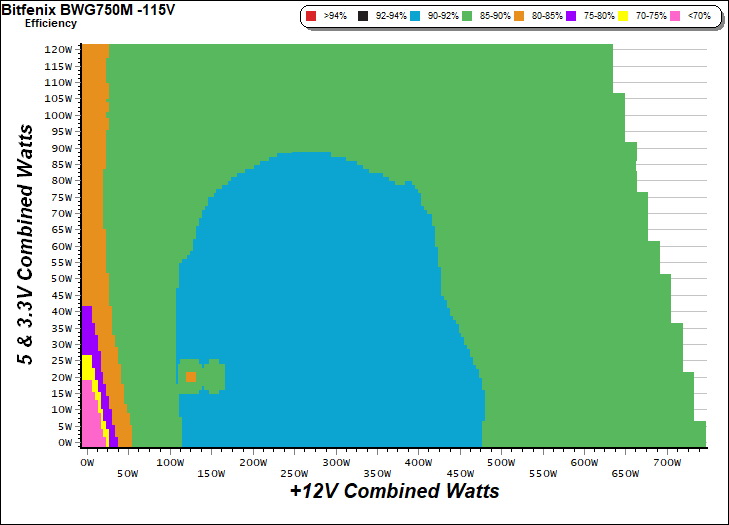729x525 pixels.
Task: Click the 300W tick label on x-axis
Action: 336,463
